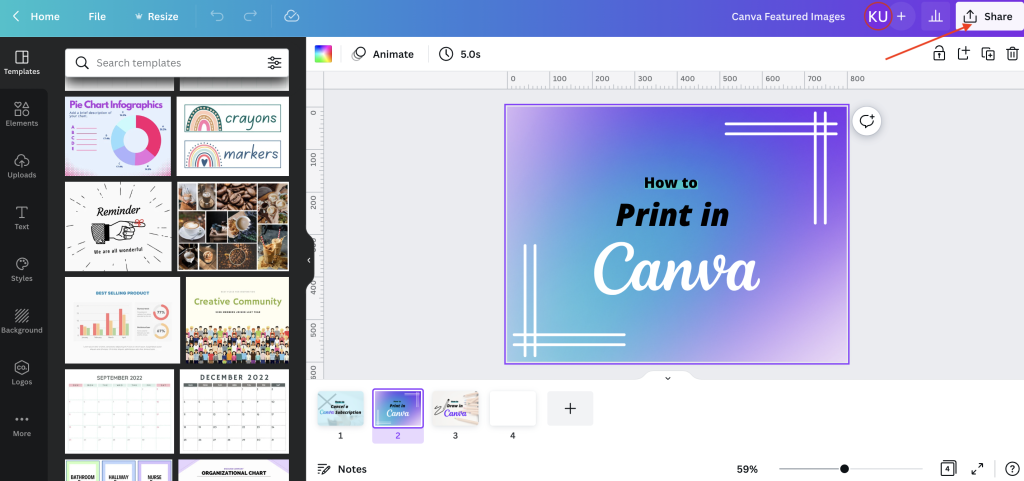Delete page using trash icon
The height and width of the screenshot is (481, 1024).
[1012, 54]
